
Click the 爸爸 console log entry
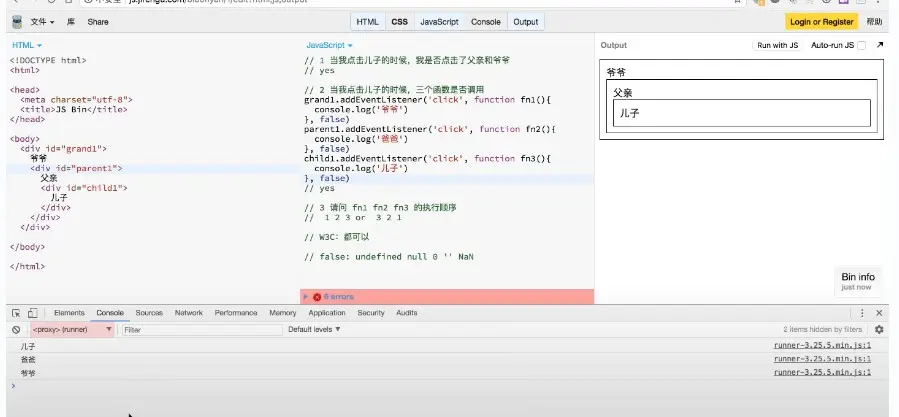pyautogui.click(x=28, y=360)
